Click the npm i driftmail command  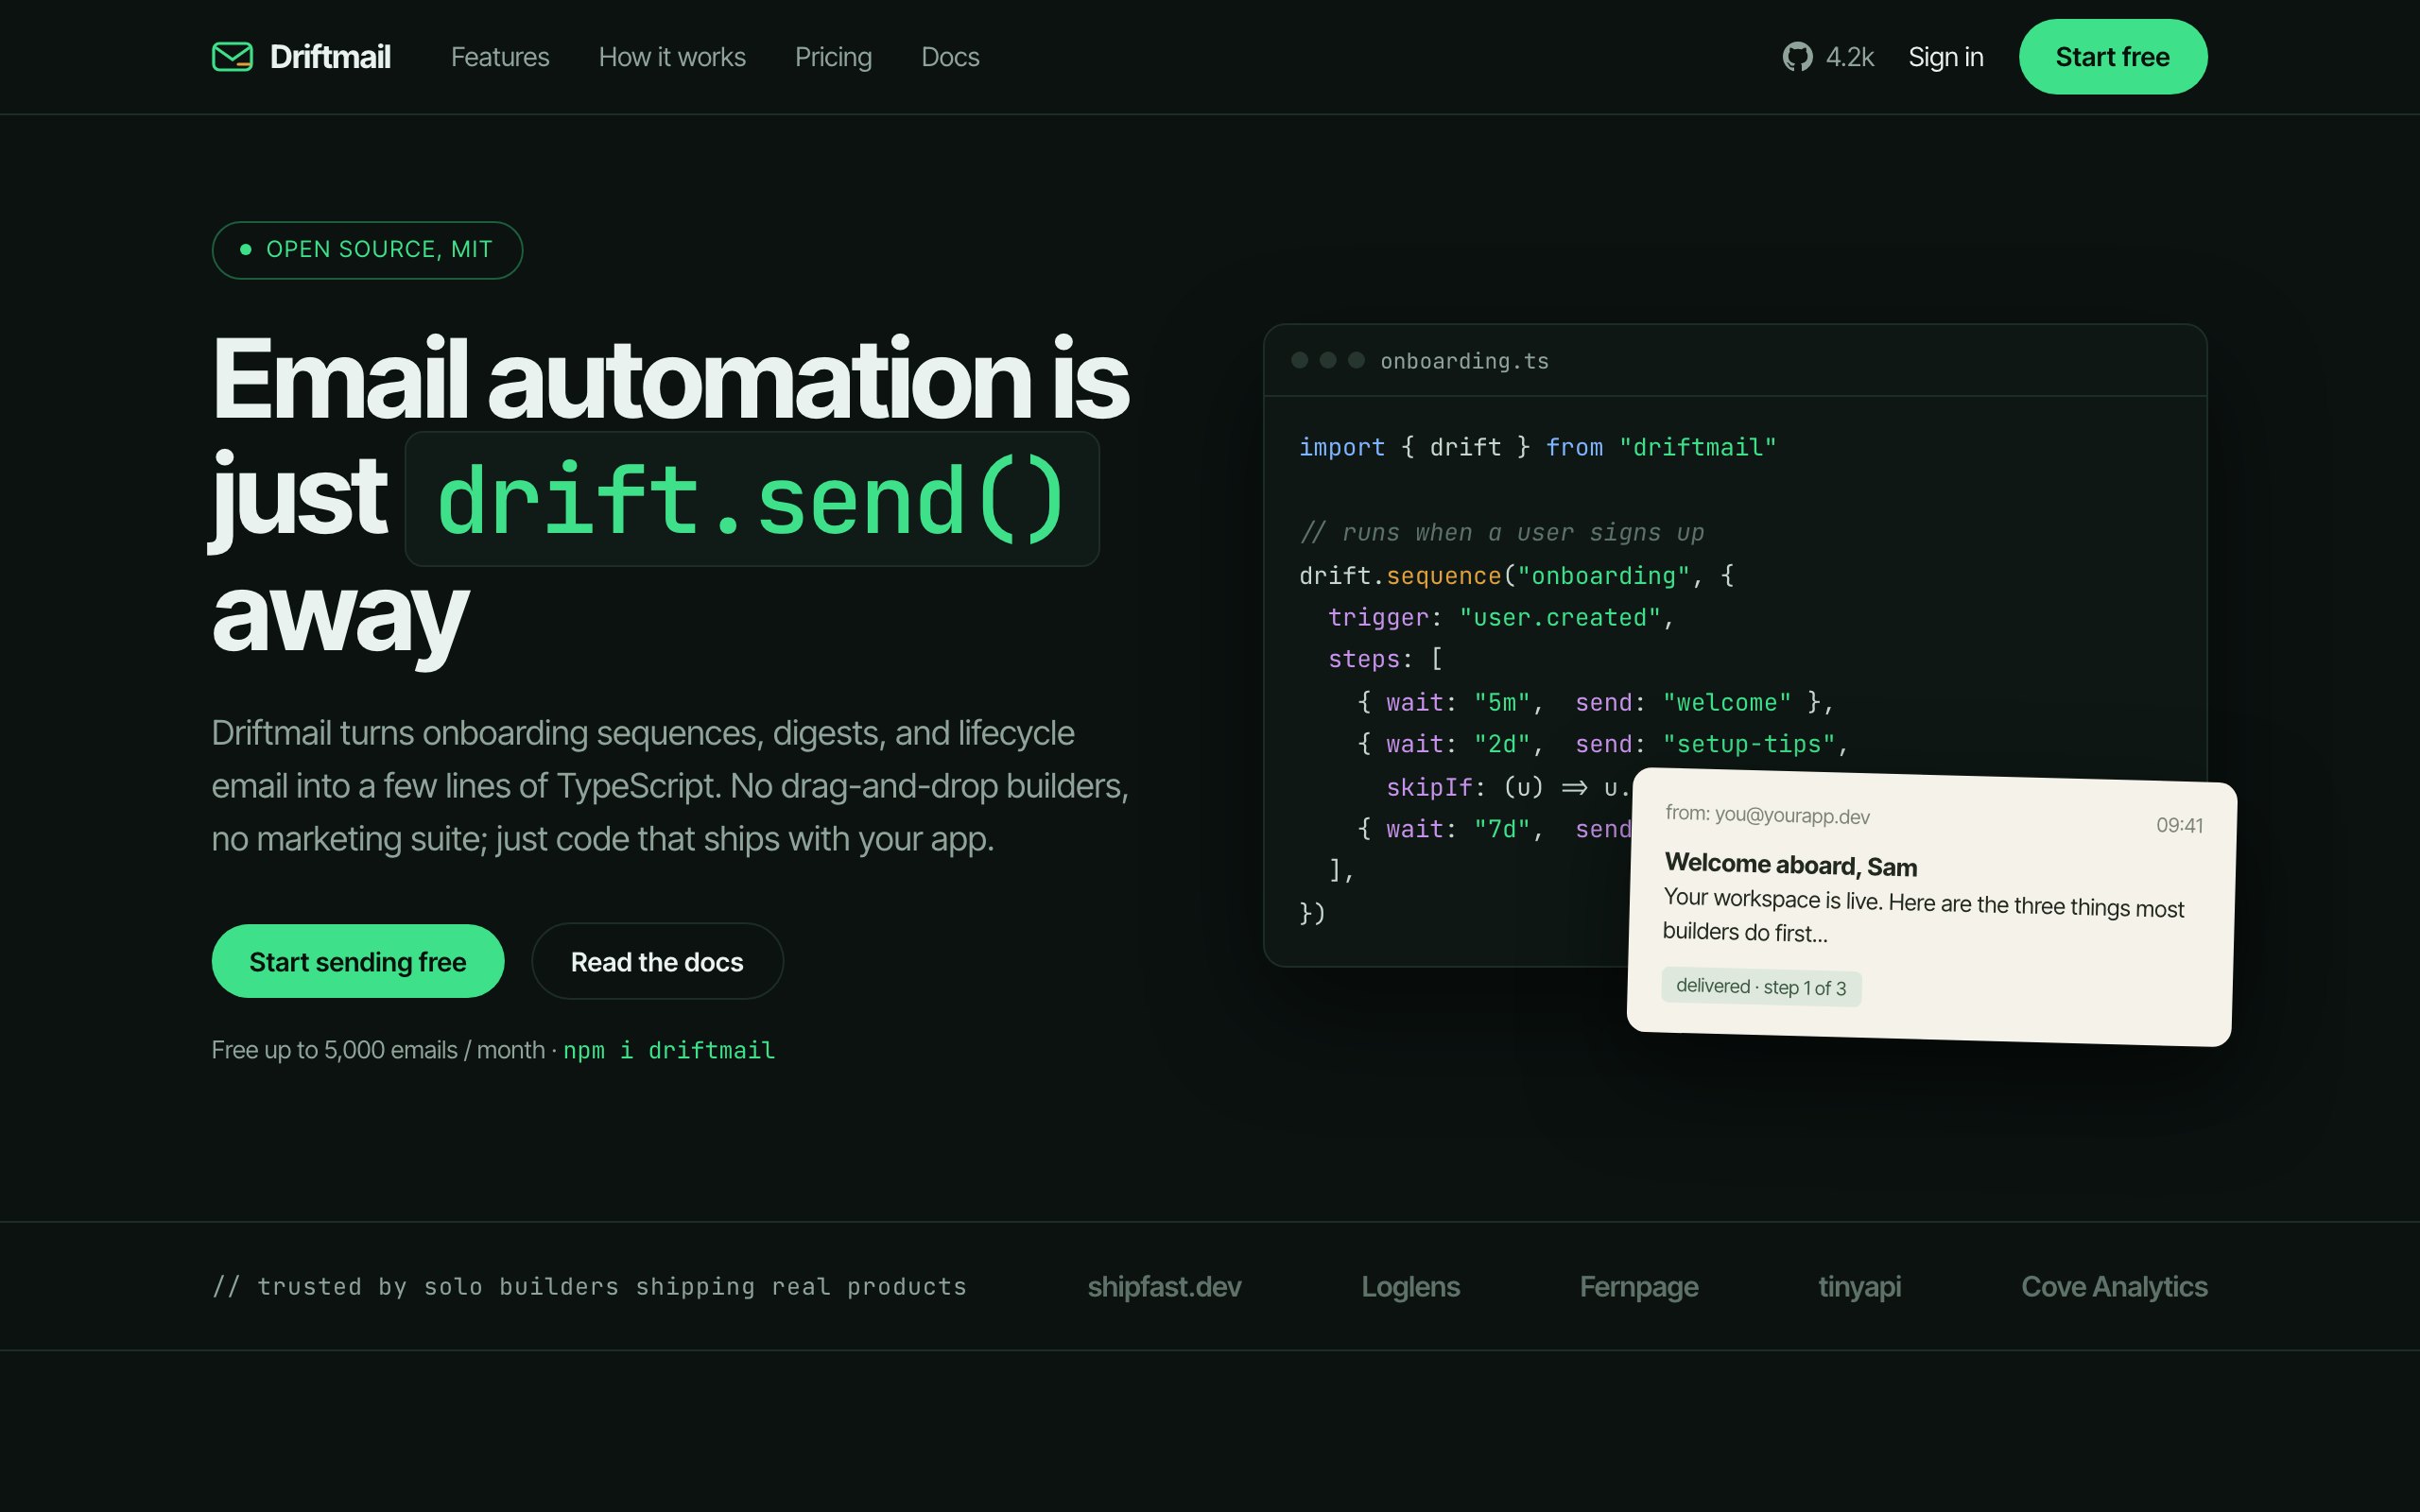[x=669, y=1050]
